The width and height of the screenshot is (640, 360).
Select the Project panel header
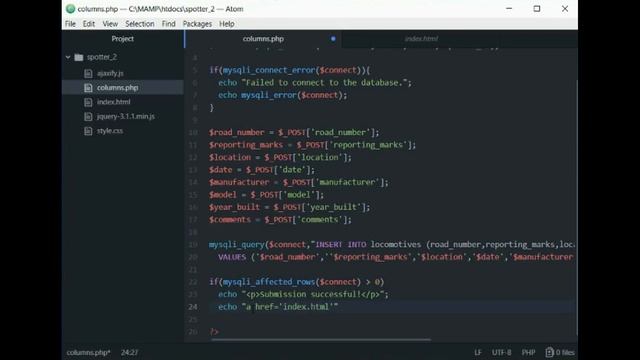click(122, 39)
